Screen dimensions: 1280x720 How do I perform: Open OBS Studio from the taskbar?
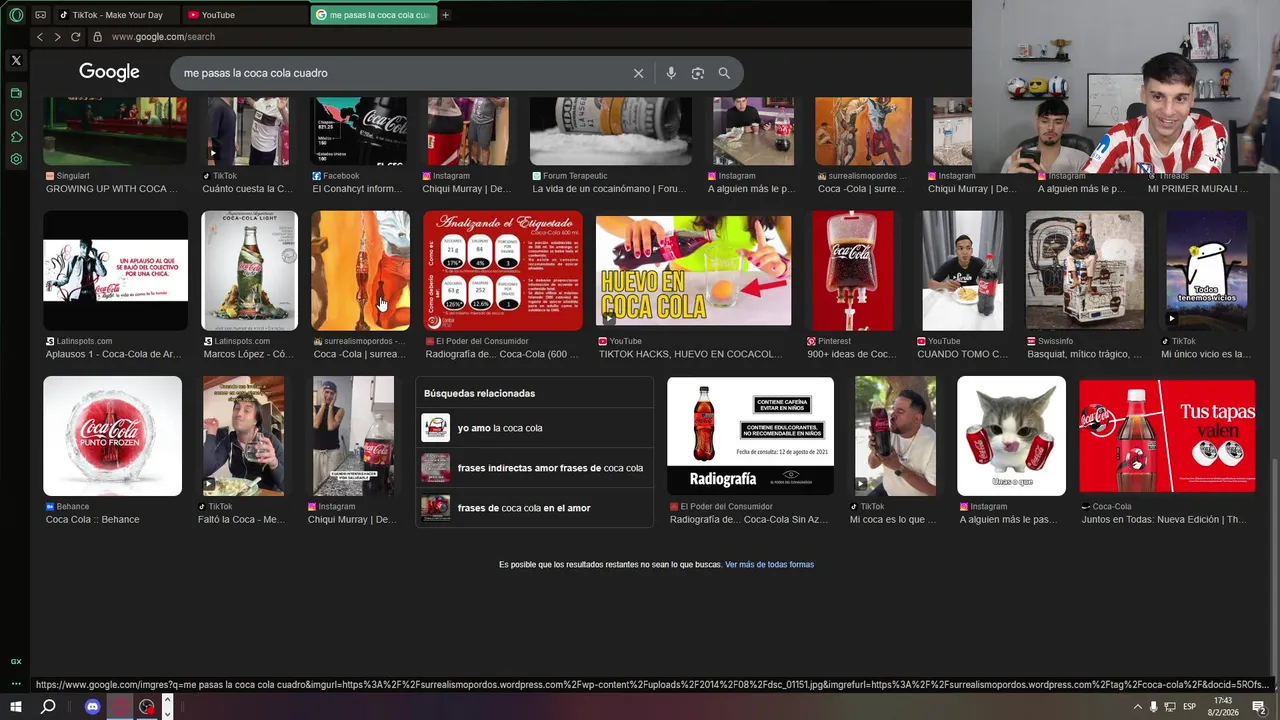pos(147,707)
